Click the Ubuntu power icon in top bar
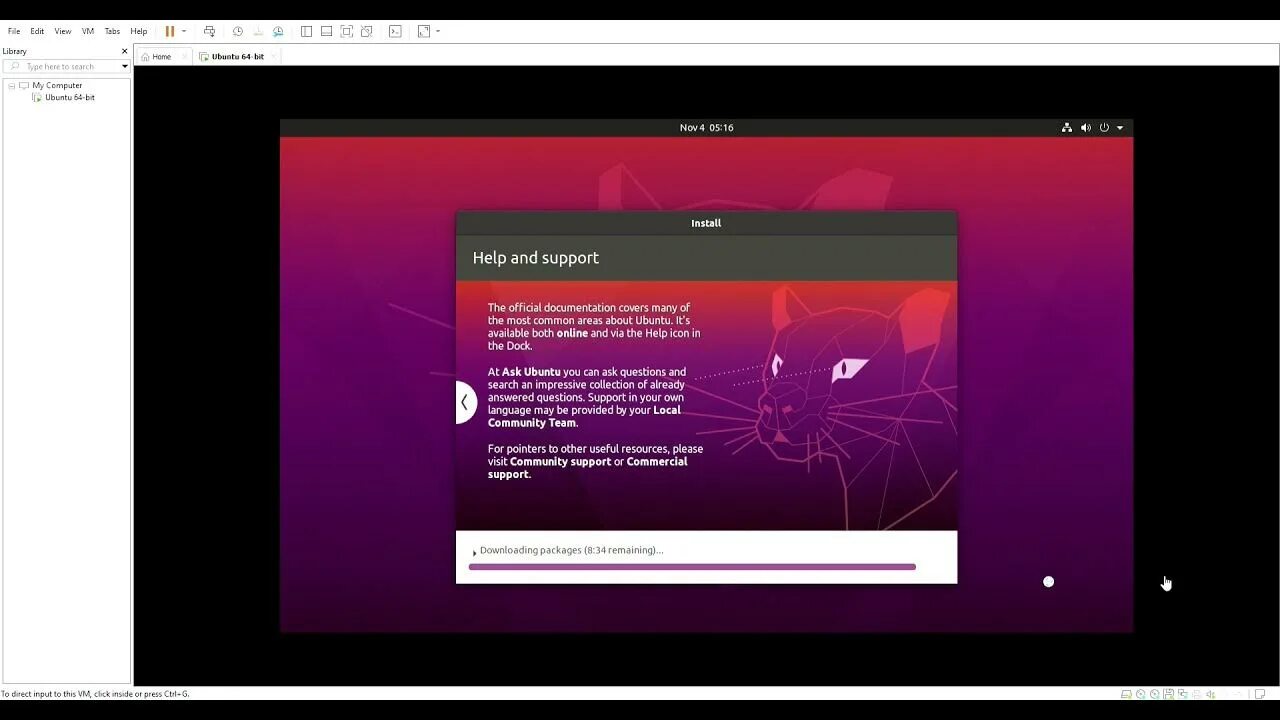1280x720 pixels. [1105, 128]
